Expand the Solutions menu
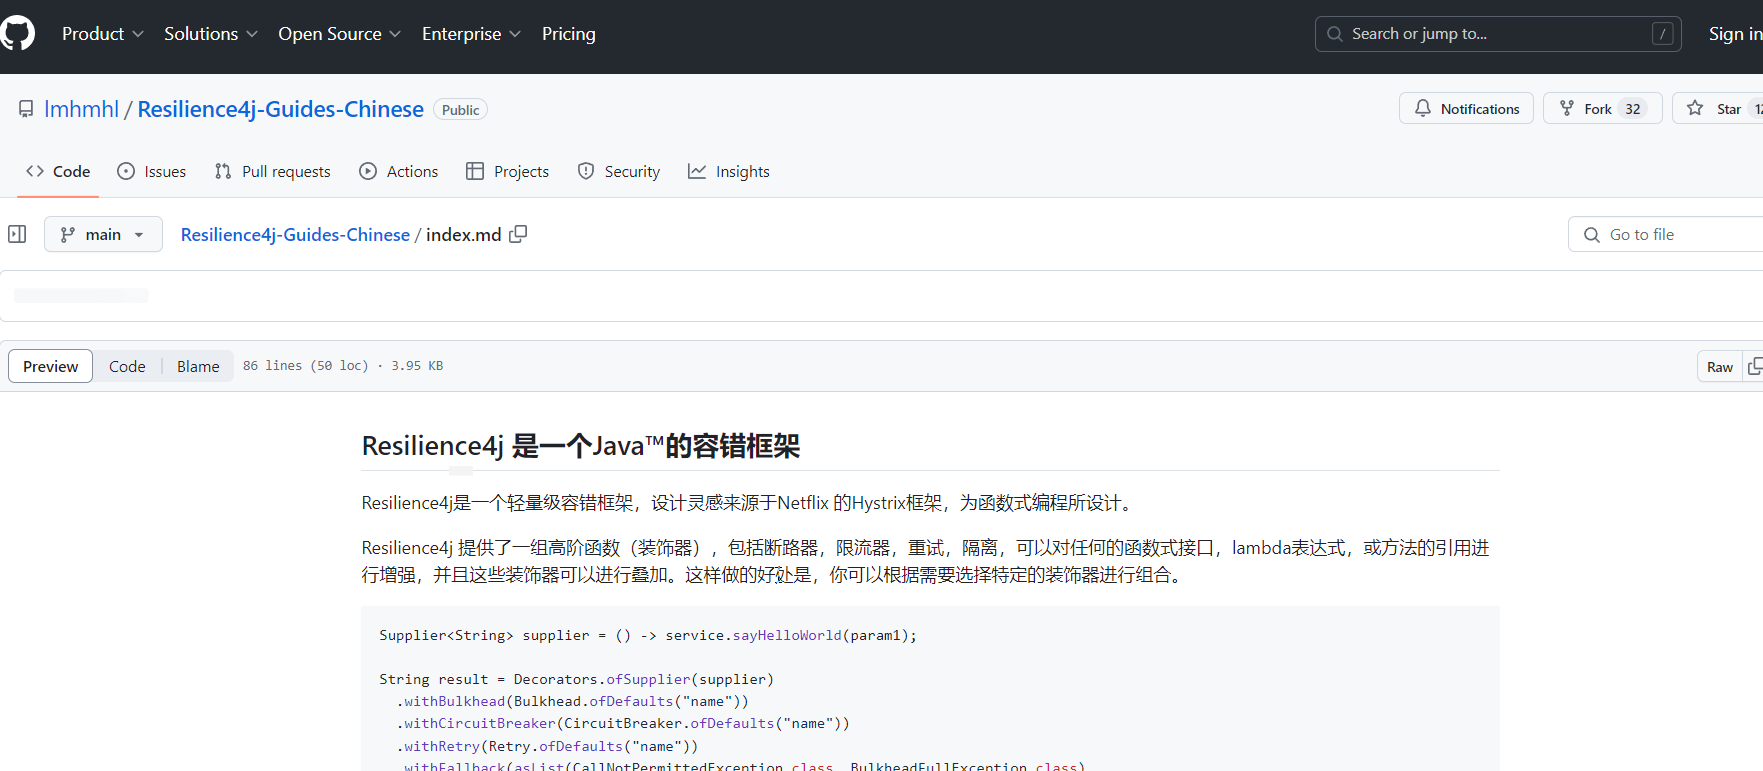Image resolution: width=1763 pixels, height=771 pixels. (211, 34)
